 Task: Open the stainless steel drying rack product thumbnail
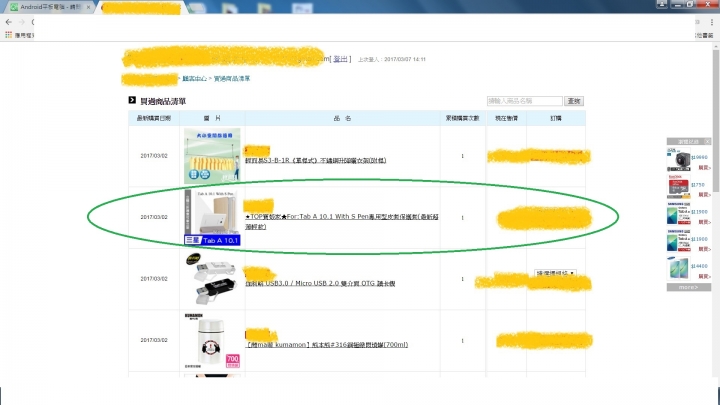212,156
